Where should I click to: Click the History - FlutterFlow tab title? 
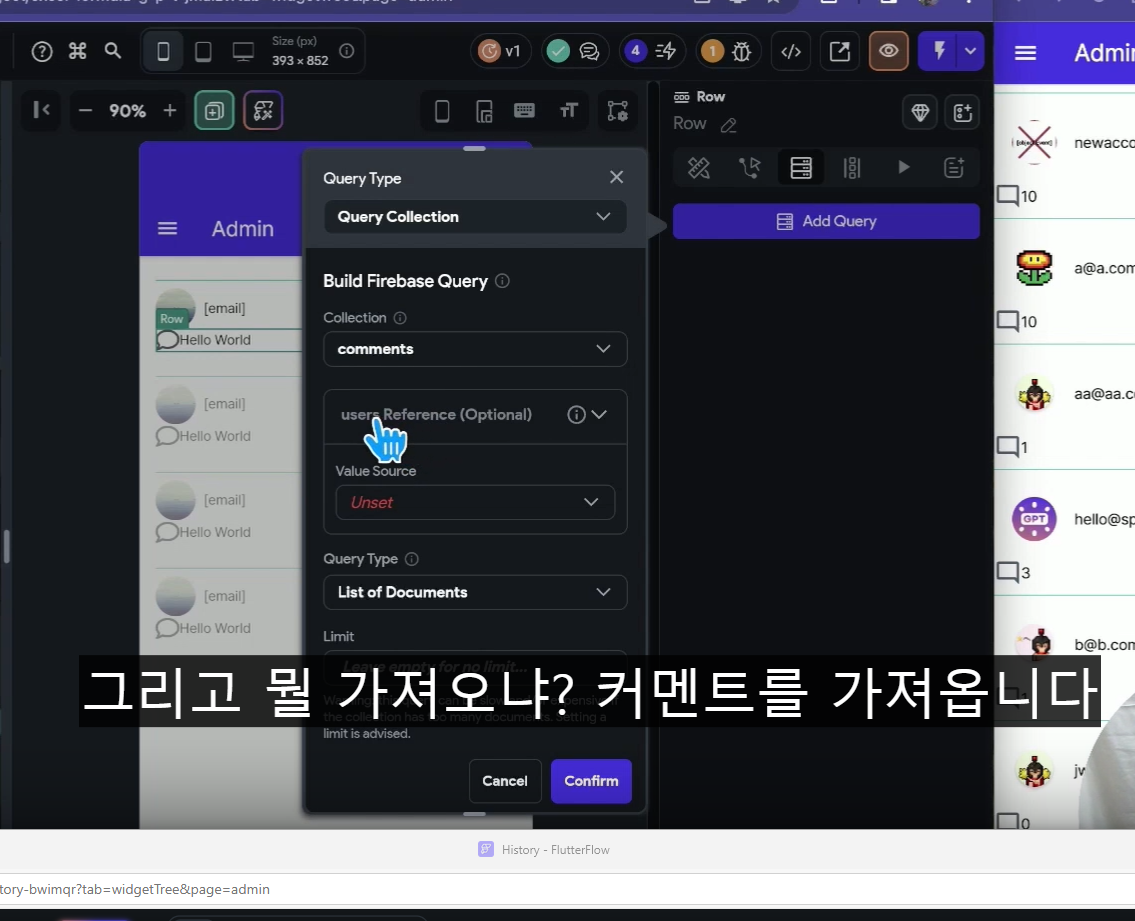pos(555,849)
